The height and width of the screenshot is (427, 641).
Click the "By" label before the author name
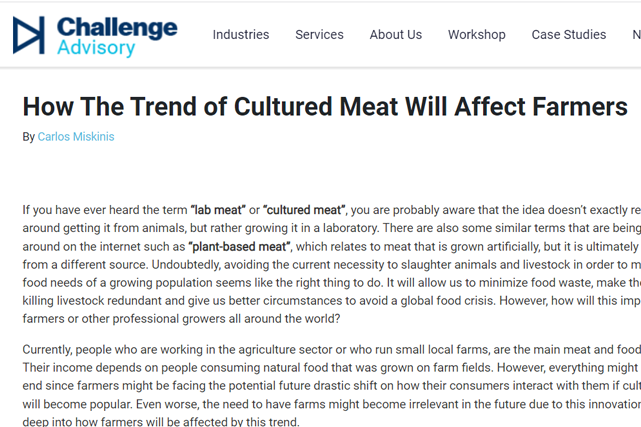pos(28,137)
